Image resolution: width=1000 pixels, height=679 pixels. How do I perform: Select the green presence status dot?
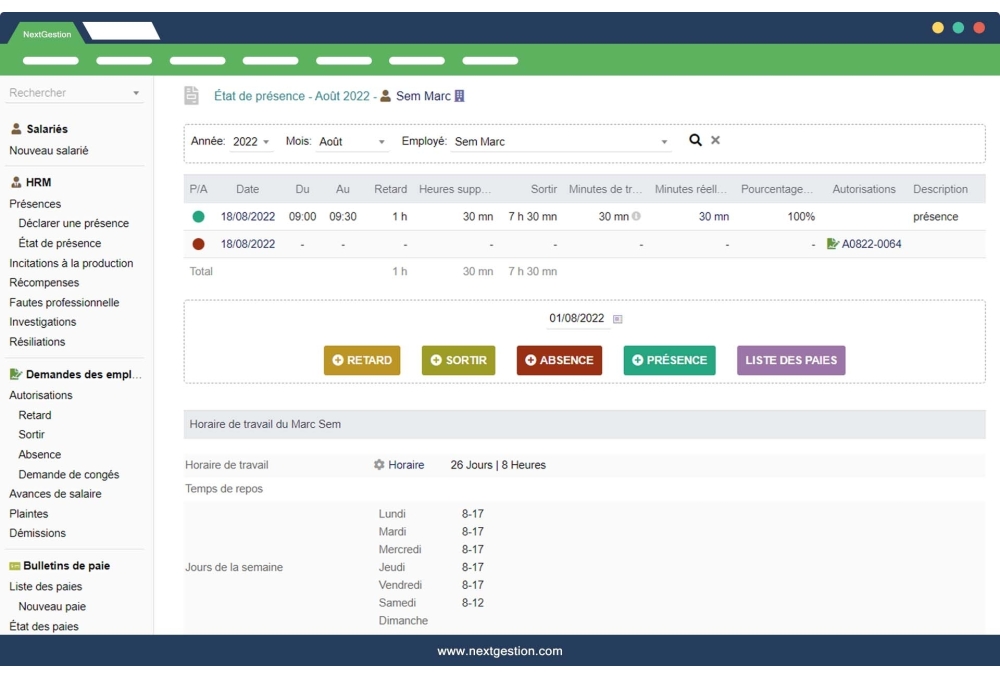click(196, 216)
